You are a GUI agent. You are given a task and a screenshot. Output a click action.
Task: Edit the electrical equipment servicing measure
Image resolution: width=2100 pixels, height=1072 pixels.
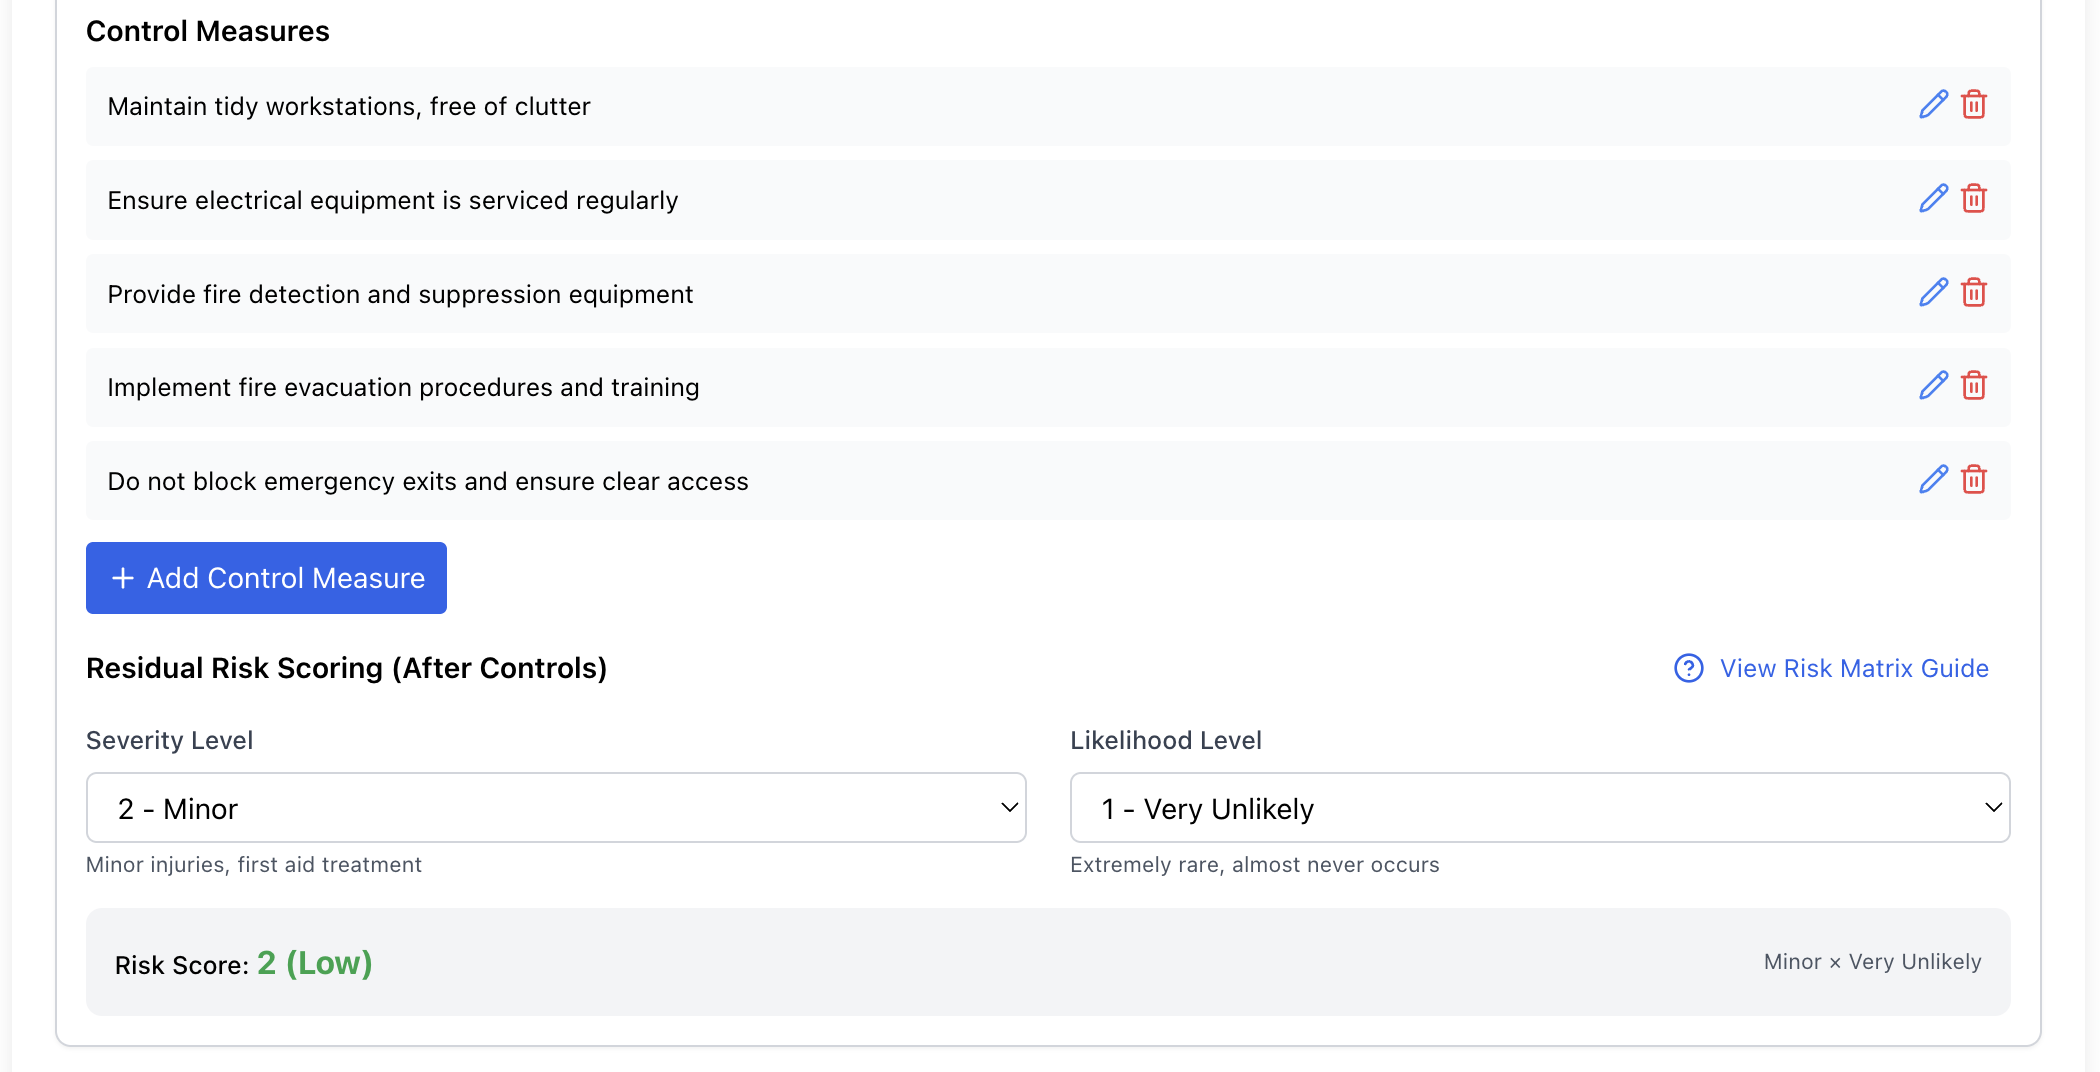tap(1933, 199)
